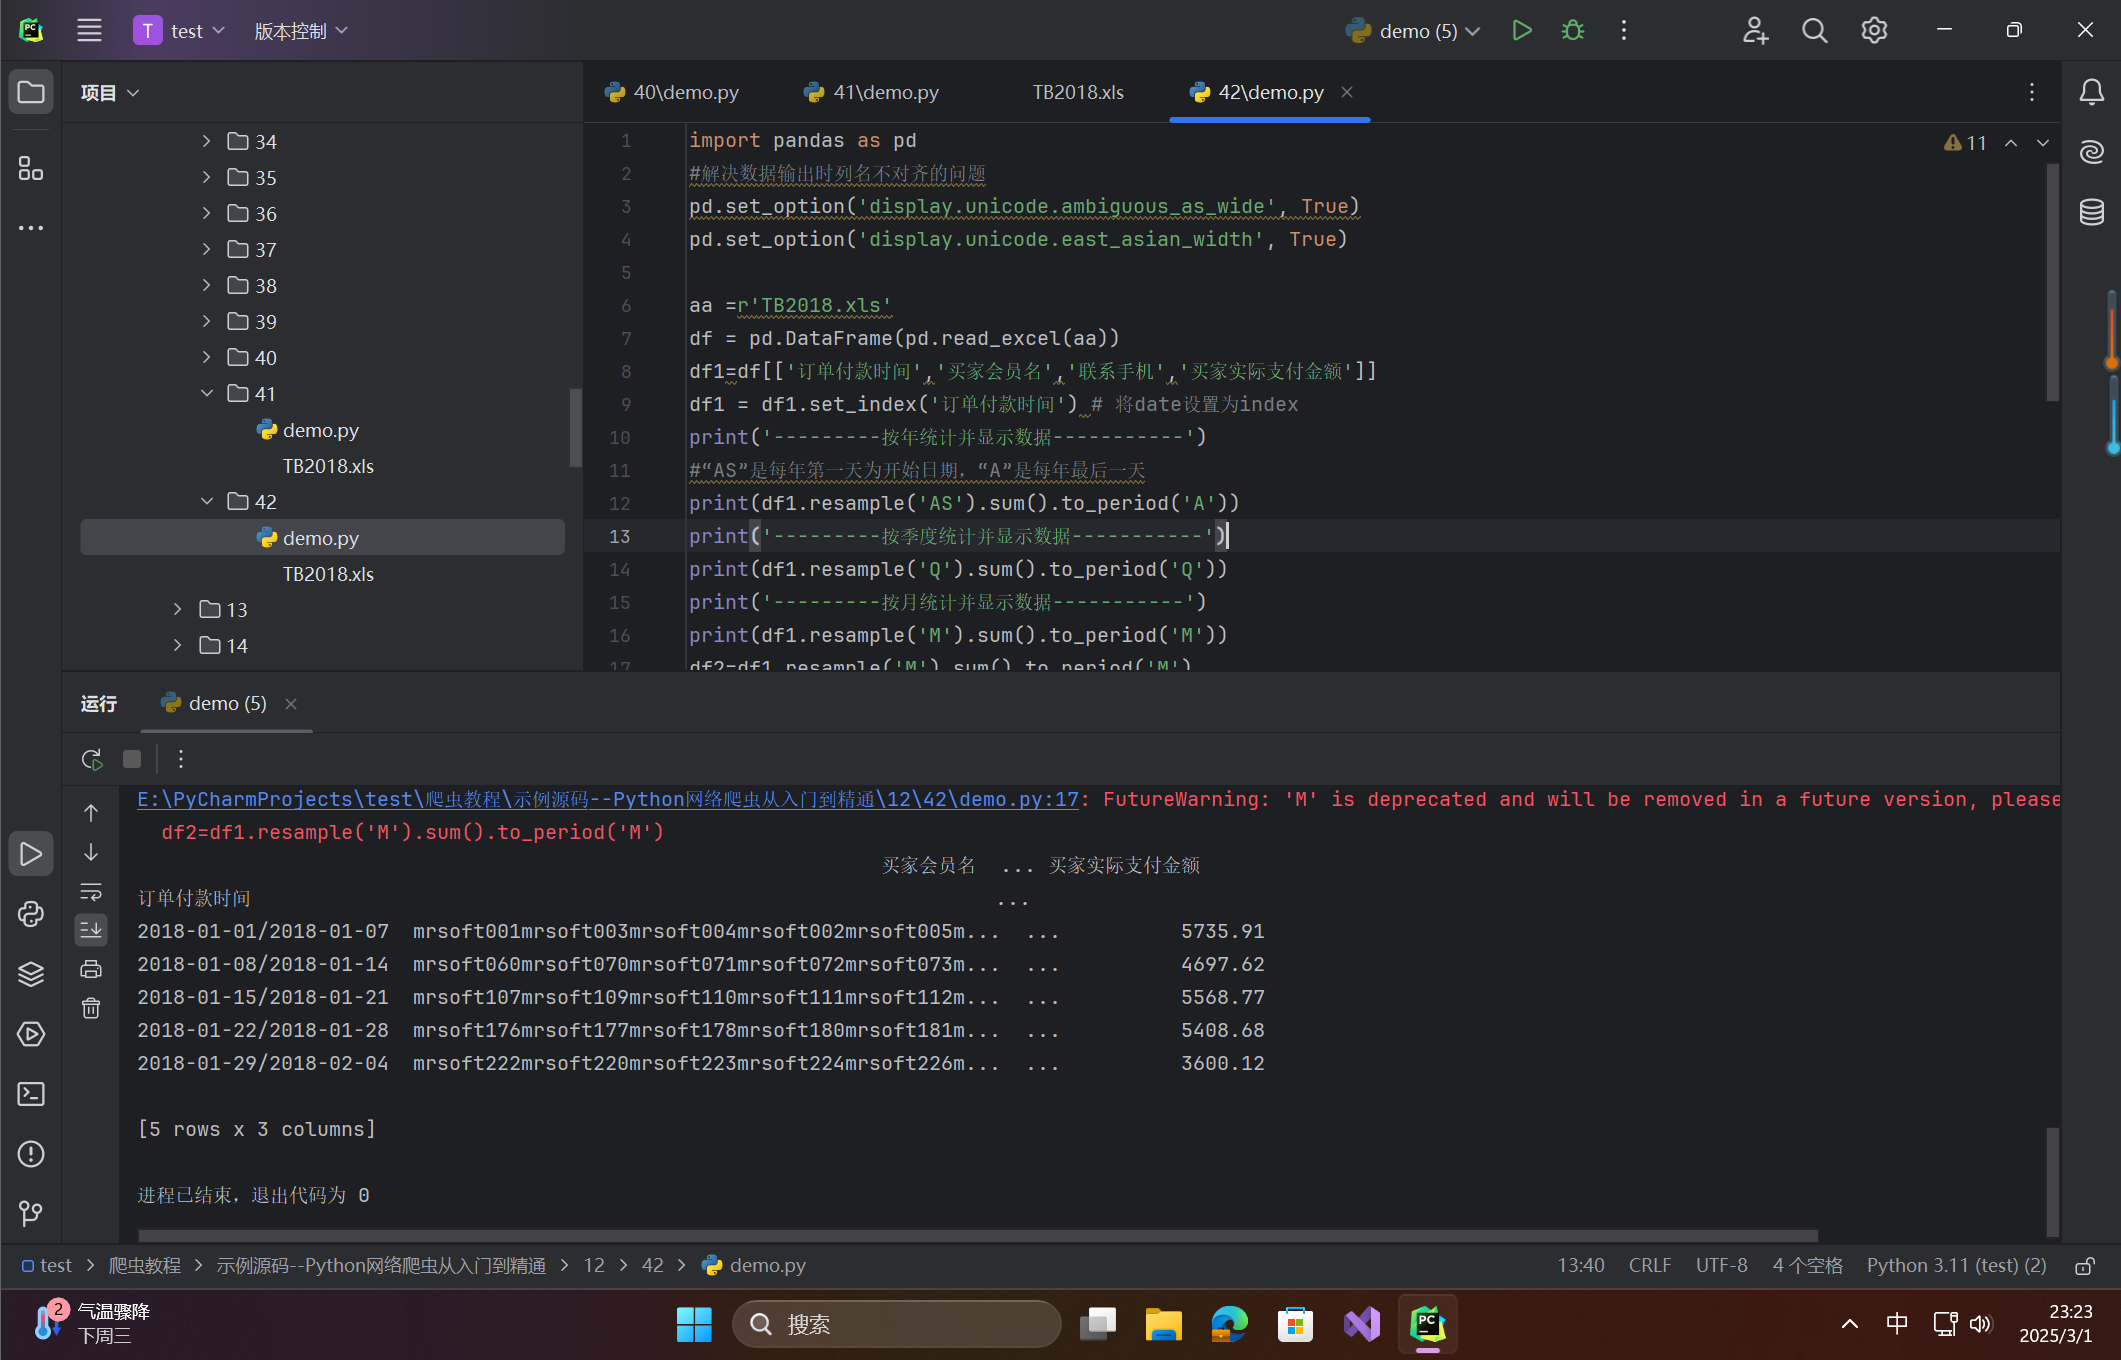Open the Terminal tool window
Screen dimensions: 2121x1360
pos(31,1094)
